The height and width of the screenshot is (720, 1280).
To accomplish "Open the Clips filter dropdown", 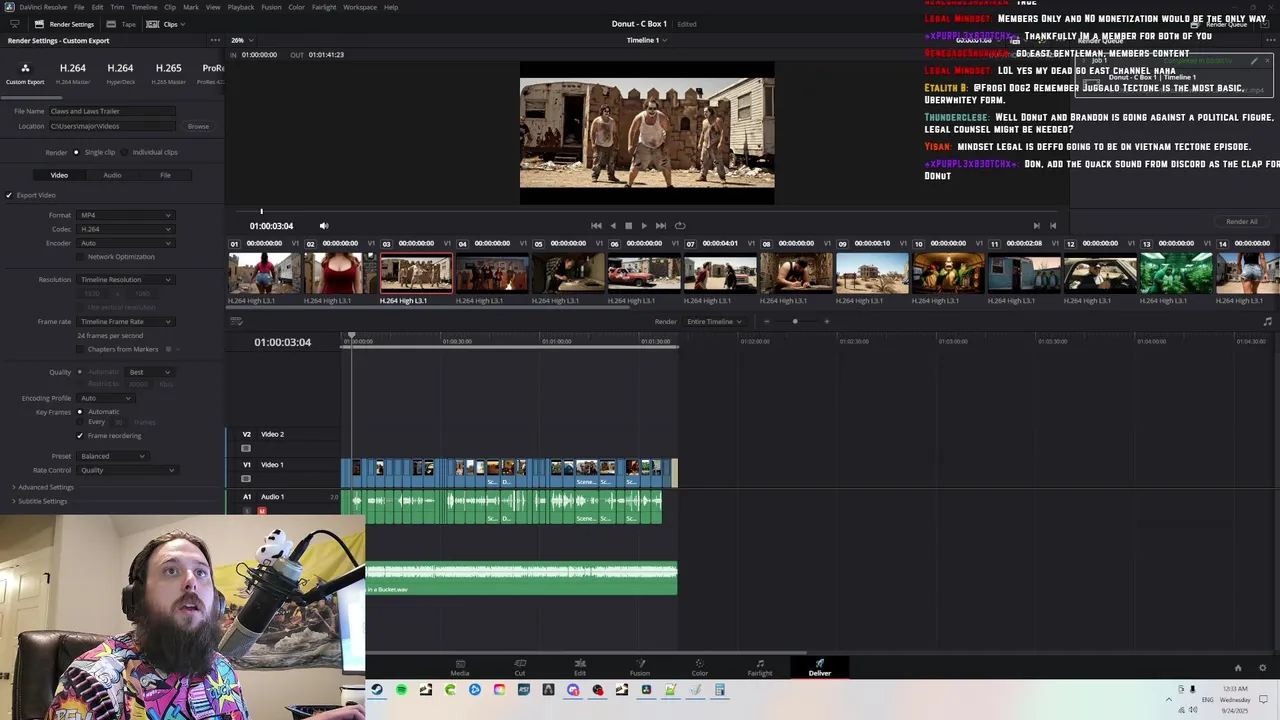I will click(x=171, y=24).
